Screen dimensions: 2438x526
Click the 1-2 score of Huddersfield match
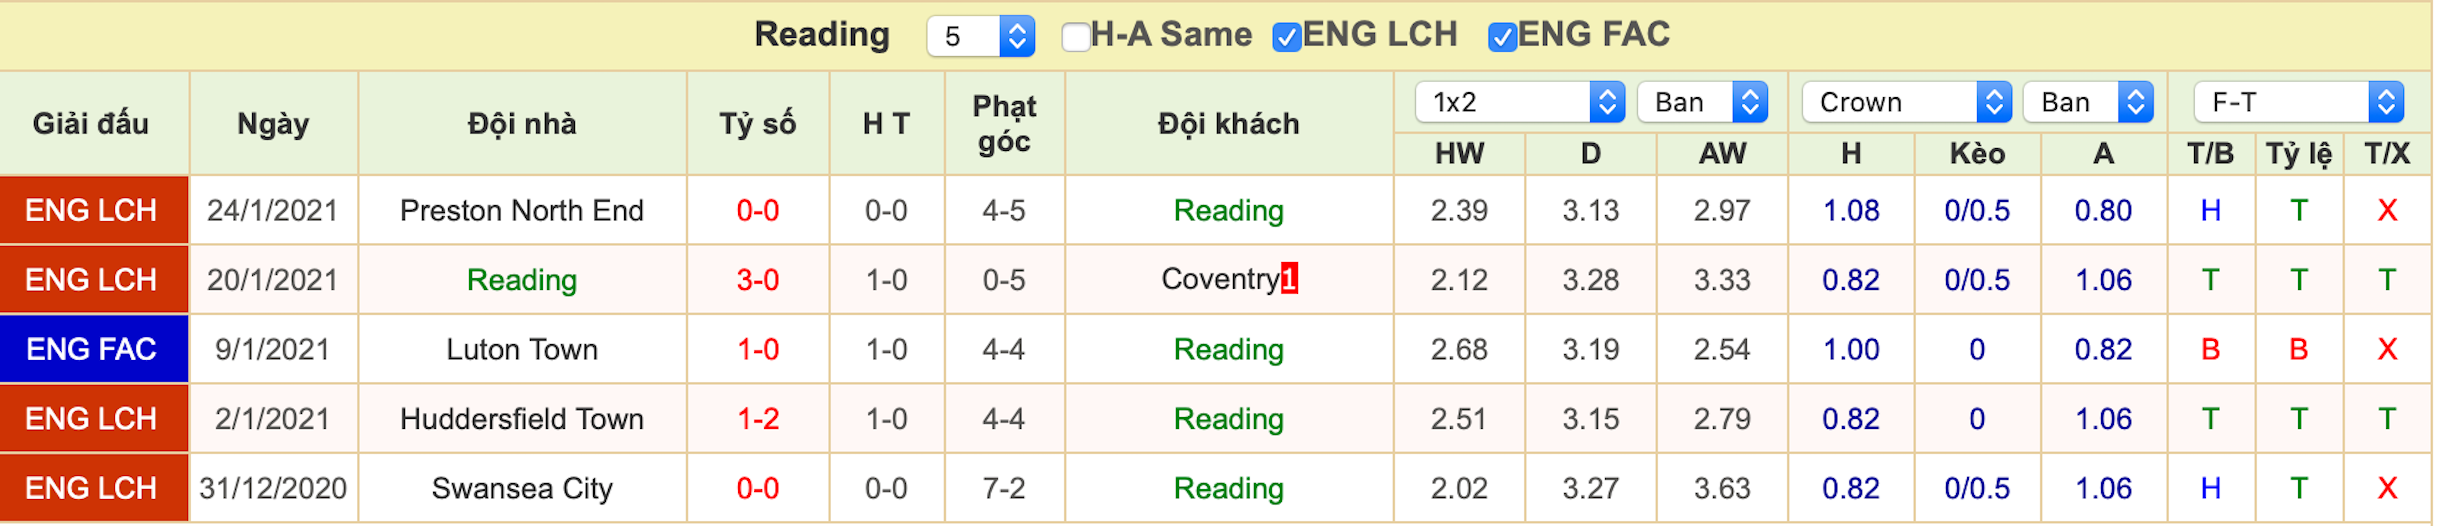[758, 418]
